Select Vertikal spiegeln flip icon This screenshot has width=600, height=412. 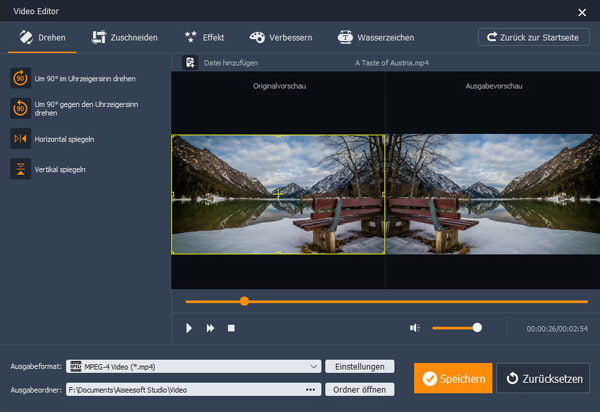(20, 169)
